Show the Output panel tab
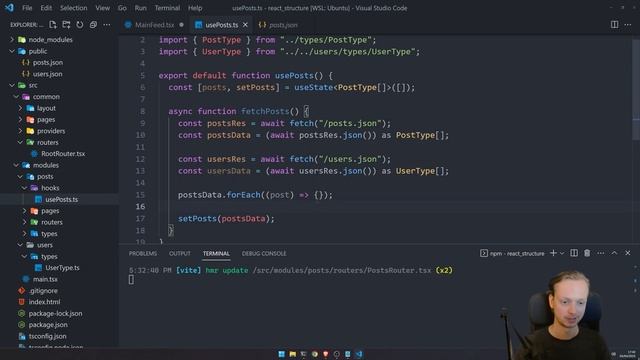Image resolution: width=640 pixels, height=360 pixels. coord(180,253)
